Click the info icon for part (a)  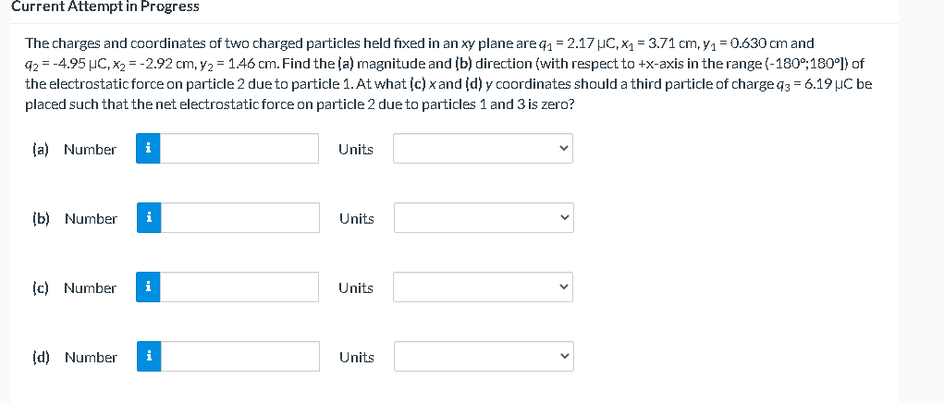[148, 149]
